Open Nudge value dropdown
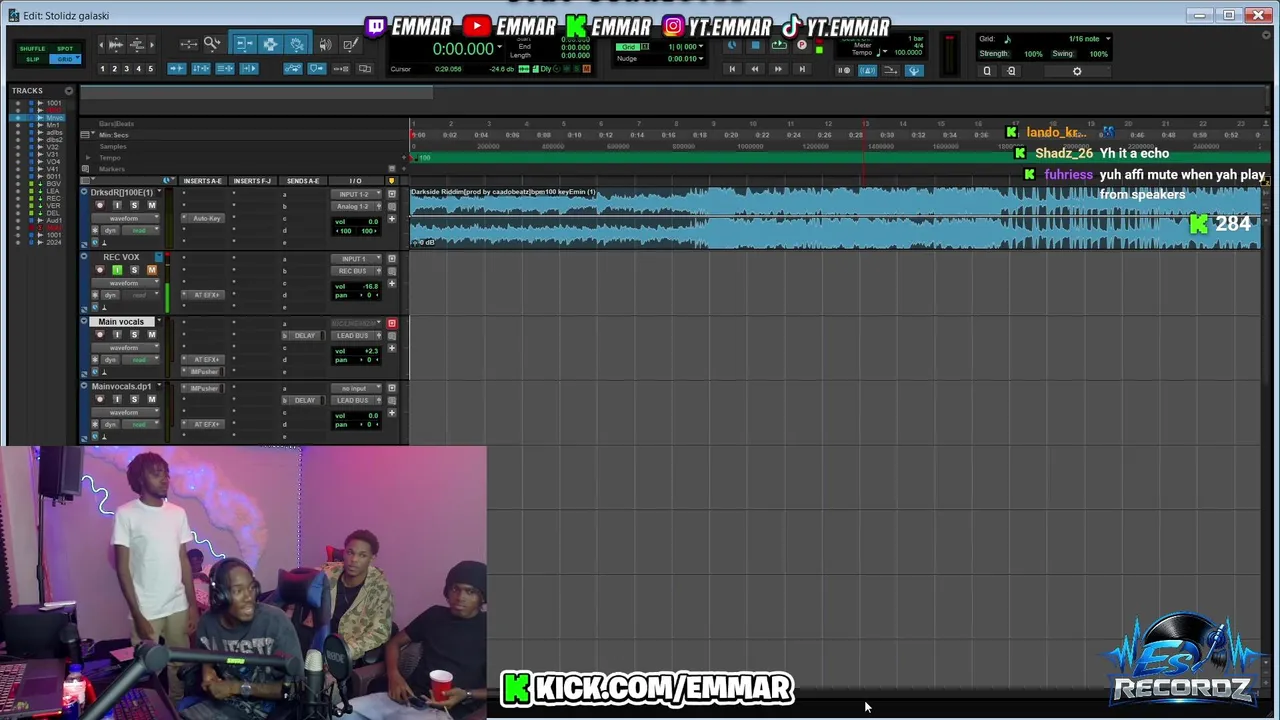 pyautogui.click(x=701, y=58)
